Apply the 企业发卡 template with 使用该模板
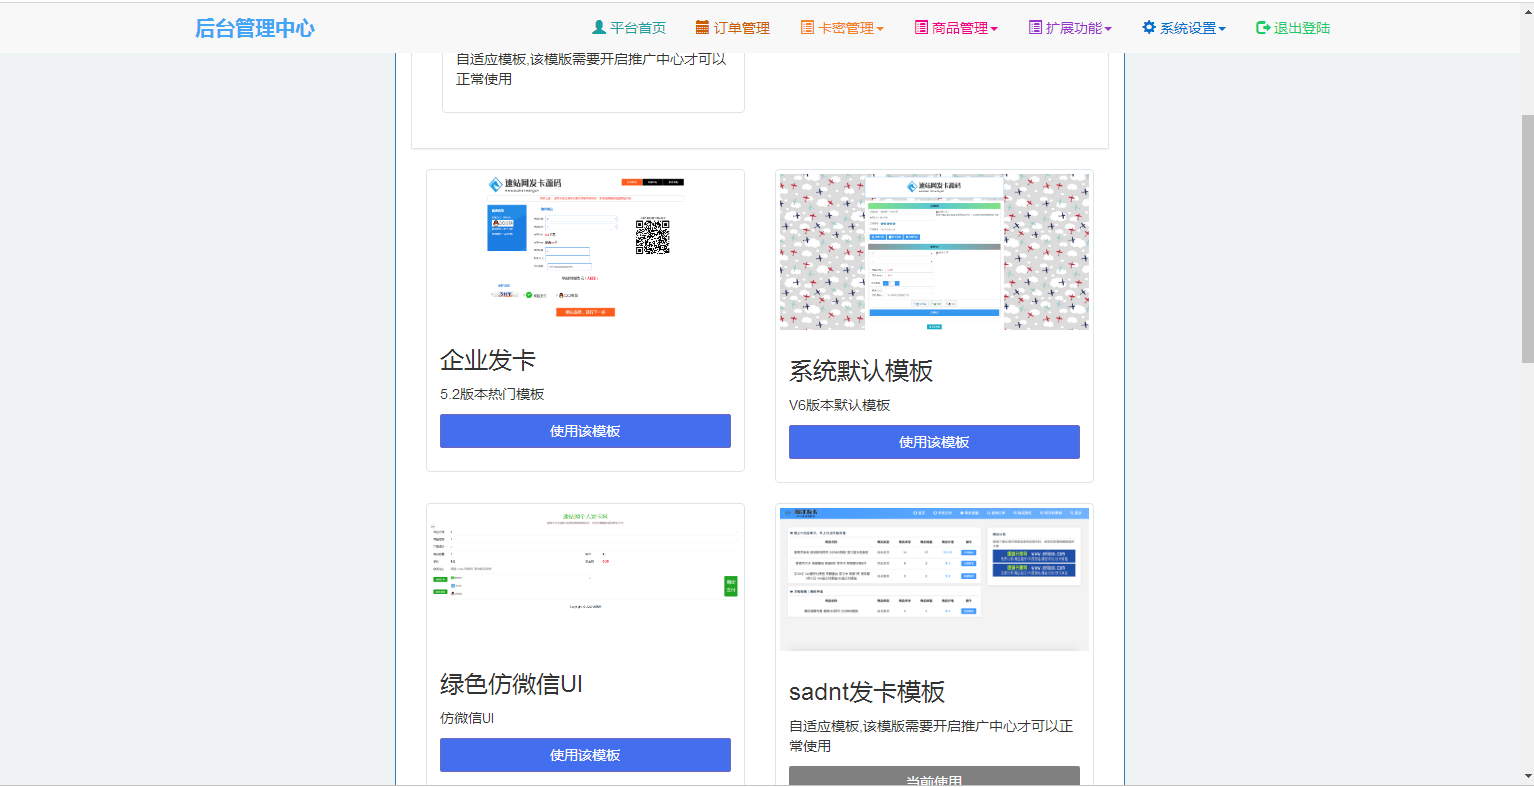The image size is (1534, 787). pos(585,430)
